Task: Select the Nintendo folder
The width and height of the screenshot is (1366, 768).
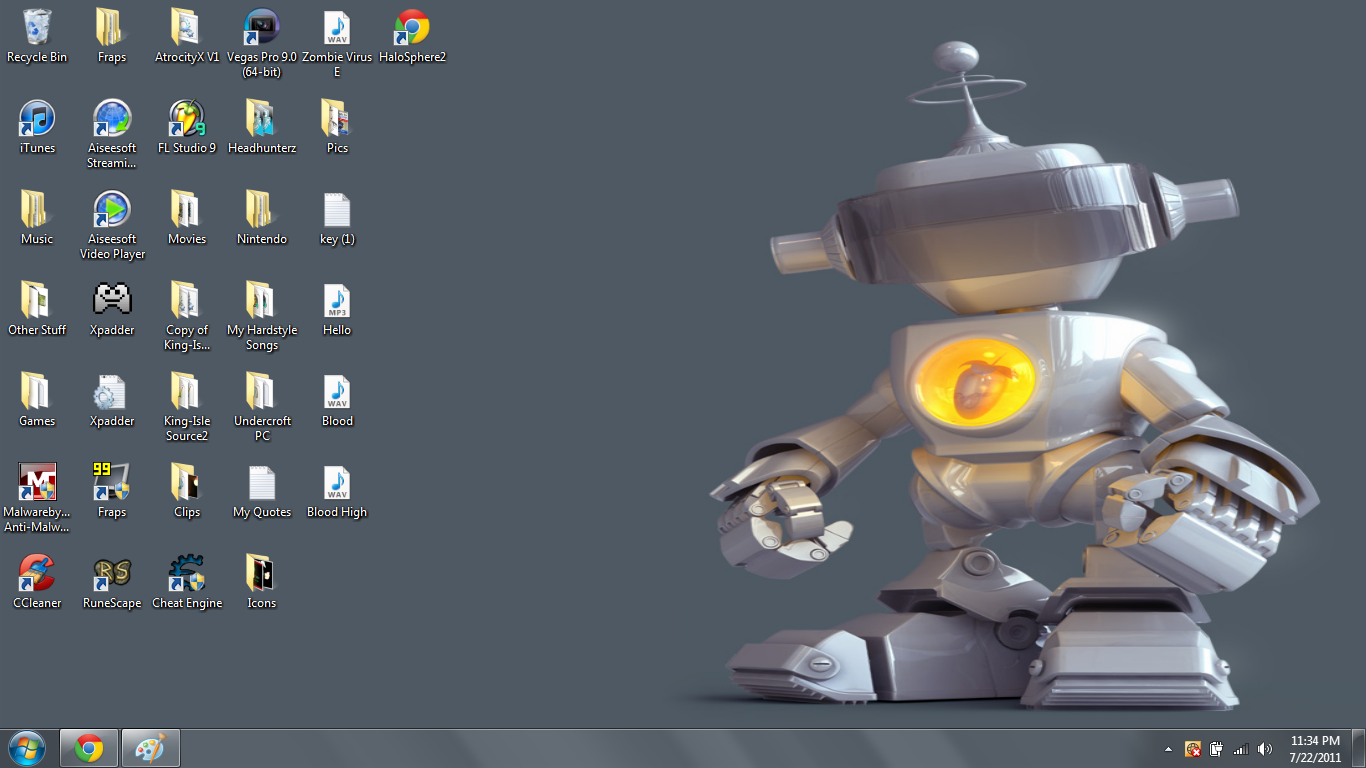Action: click(x=262, y=218)
